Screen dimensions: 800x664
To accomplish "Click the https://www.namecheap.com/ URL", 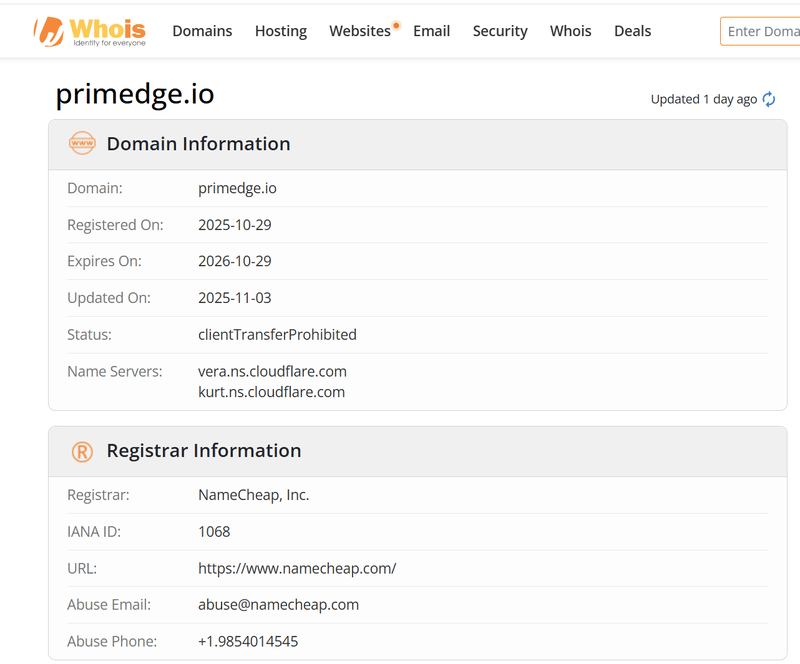I will pyautogui.click(x=297, y=569).
